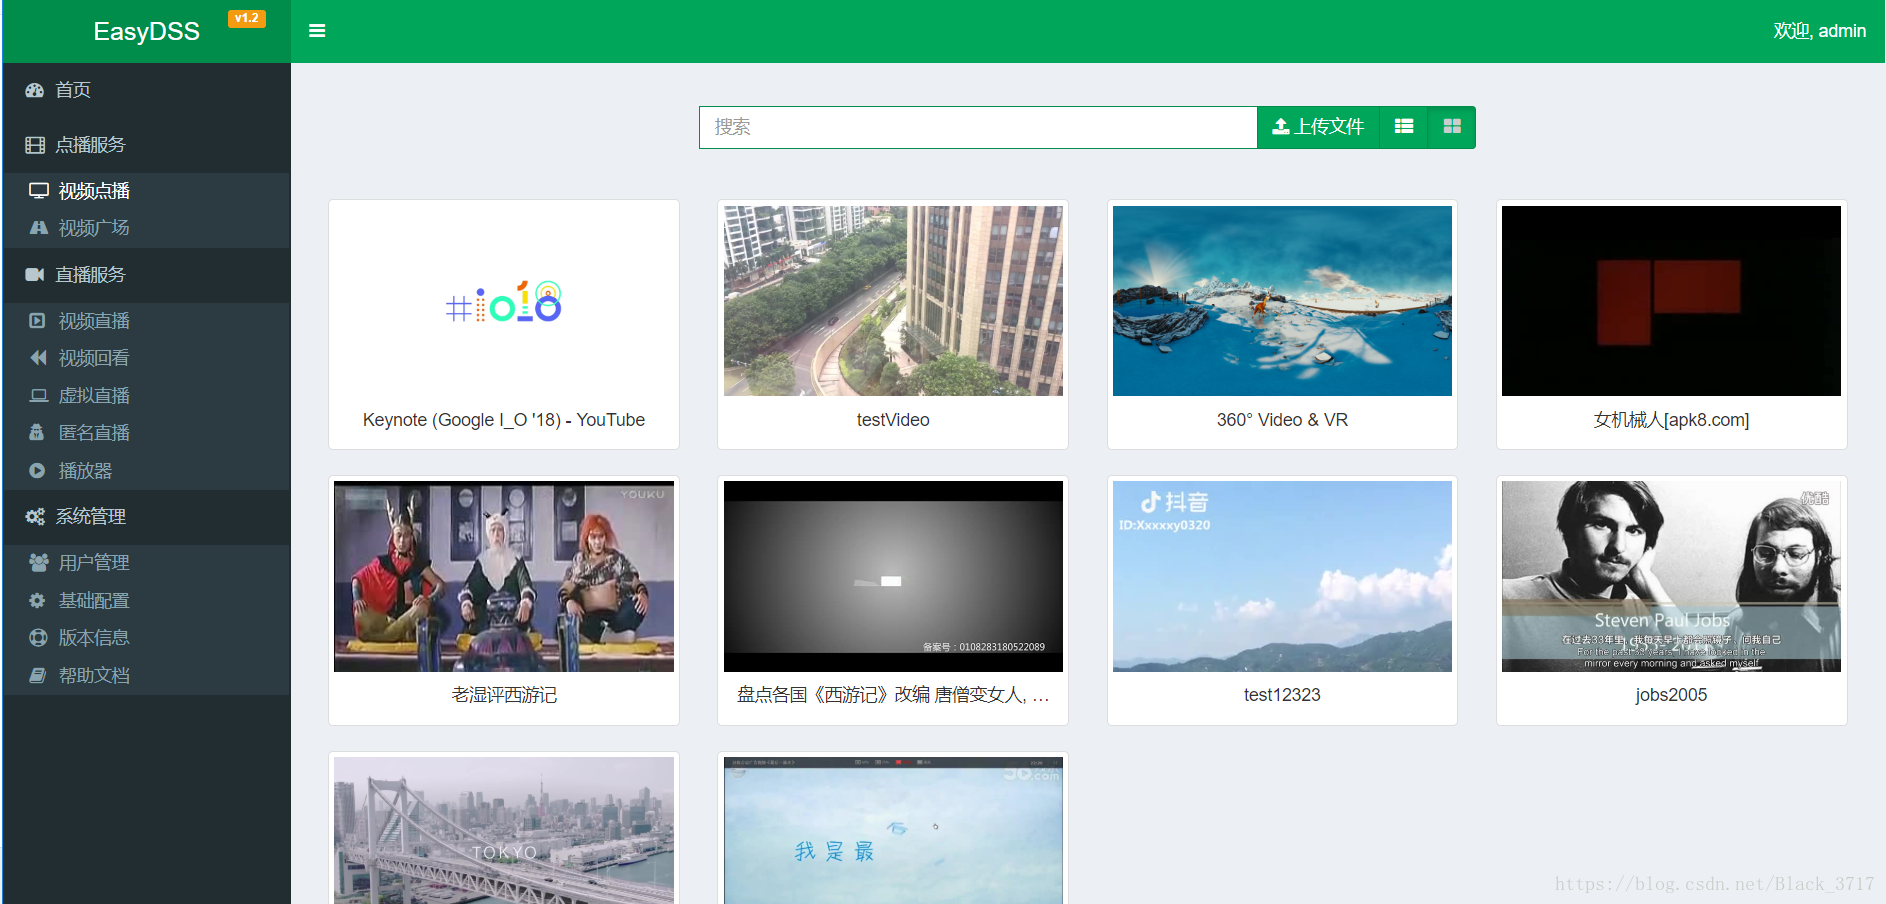Click the 欢迎, admin user link

click(x=1819, y=31)
